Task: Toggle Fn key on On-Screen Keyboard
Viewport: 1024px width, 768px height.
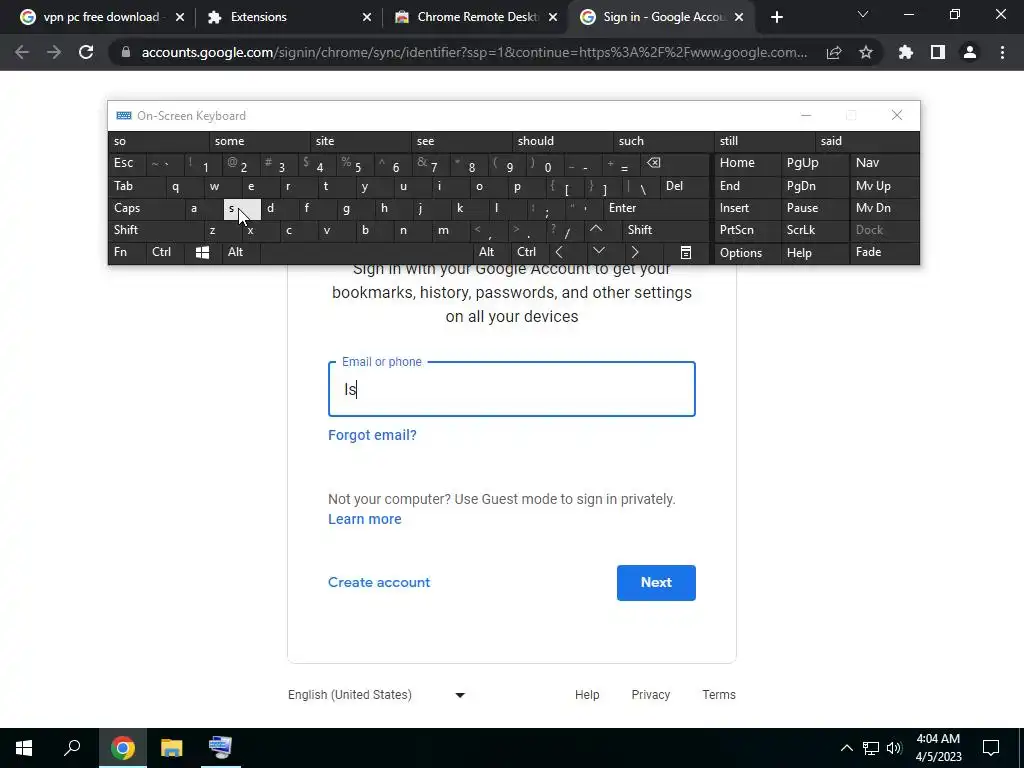Action: (x=127, y=252)
